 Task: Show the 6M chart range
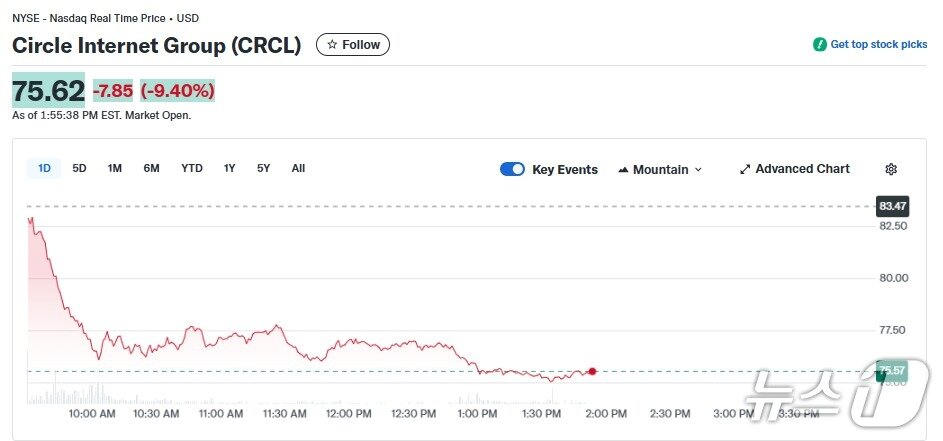pyautogui.click(x=151, y=168)
